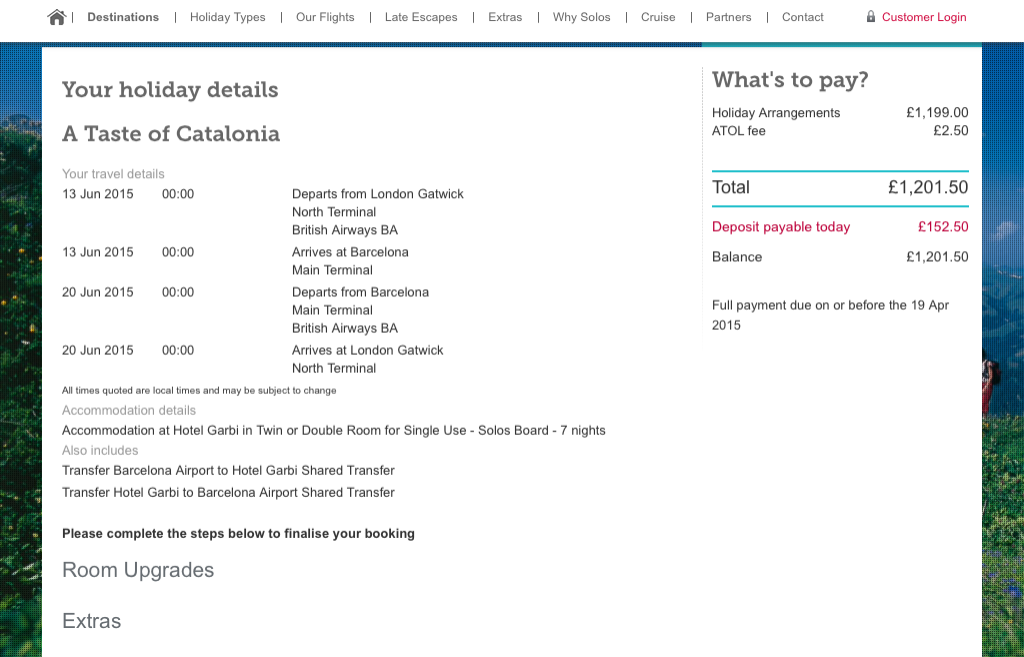Go to Our Flights page
The width and height of the screenshot is (1024, 657).
pyautogui.click(x=325, y=18)
